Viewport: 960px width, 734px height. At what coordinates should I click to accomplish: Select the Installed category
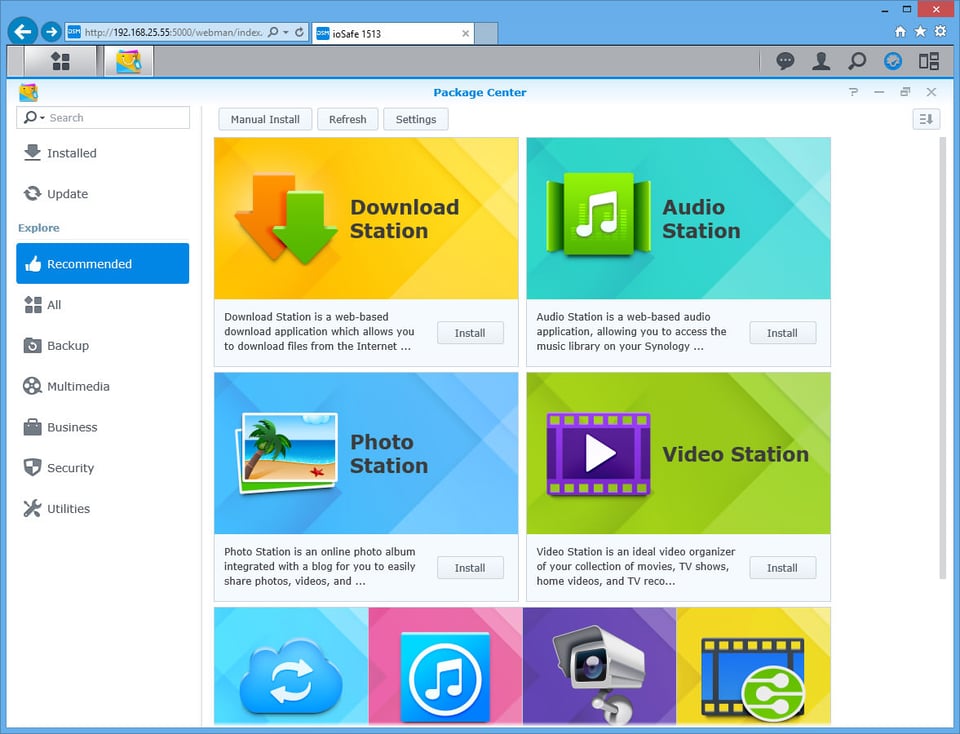103,153
